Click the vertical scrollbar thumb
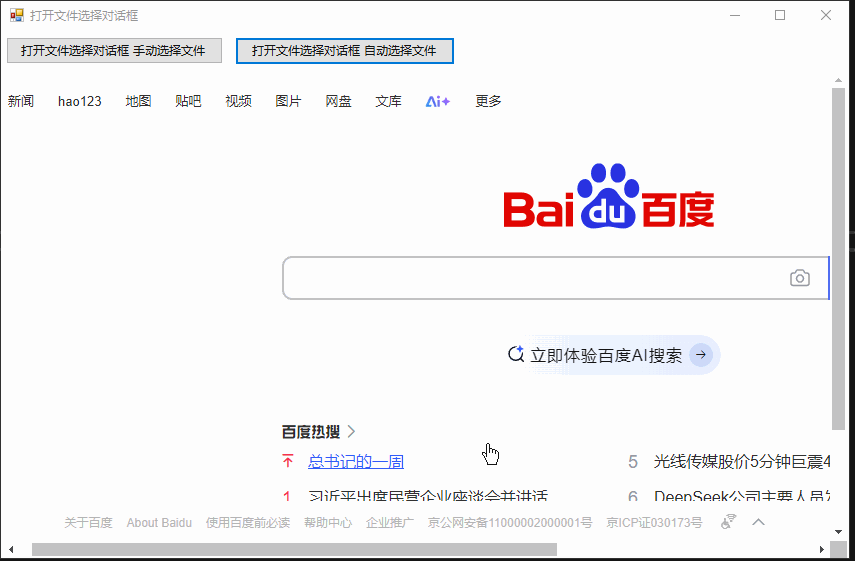This screenshot has height=561, width=855. point(839,259)
